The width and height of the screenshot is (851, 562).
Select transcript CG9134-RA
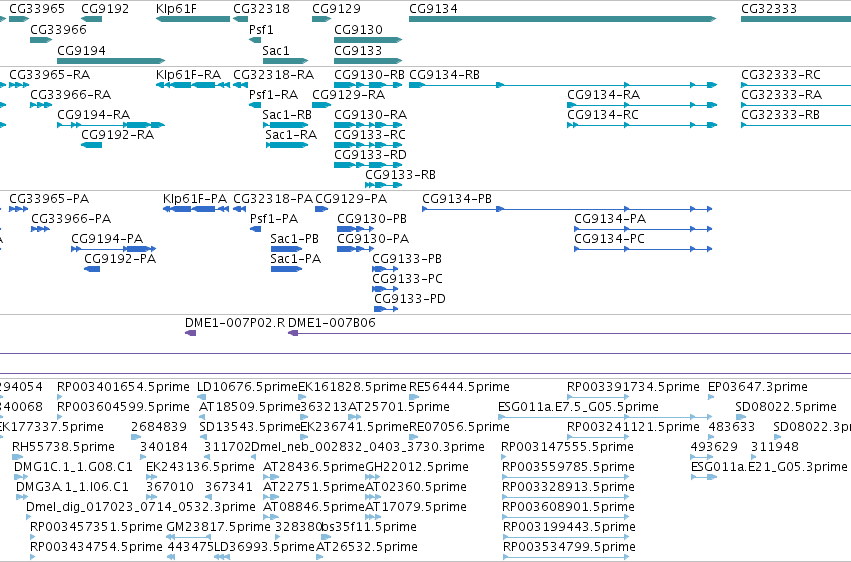pos(642,105)
